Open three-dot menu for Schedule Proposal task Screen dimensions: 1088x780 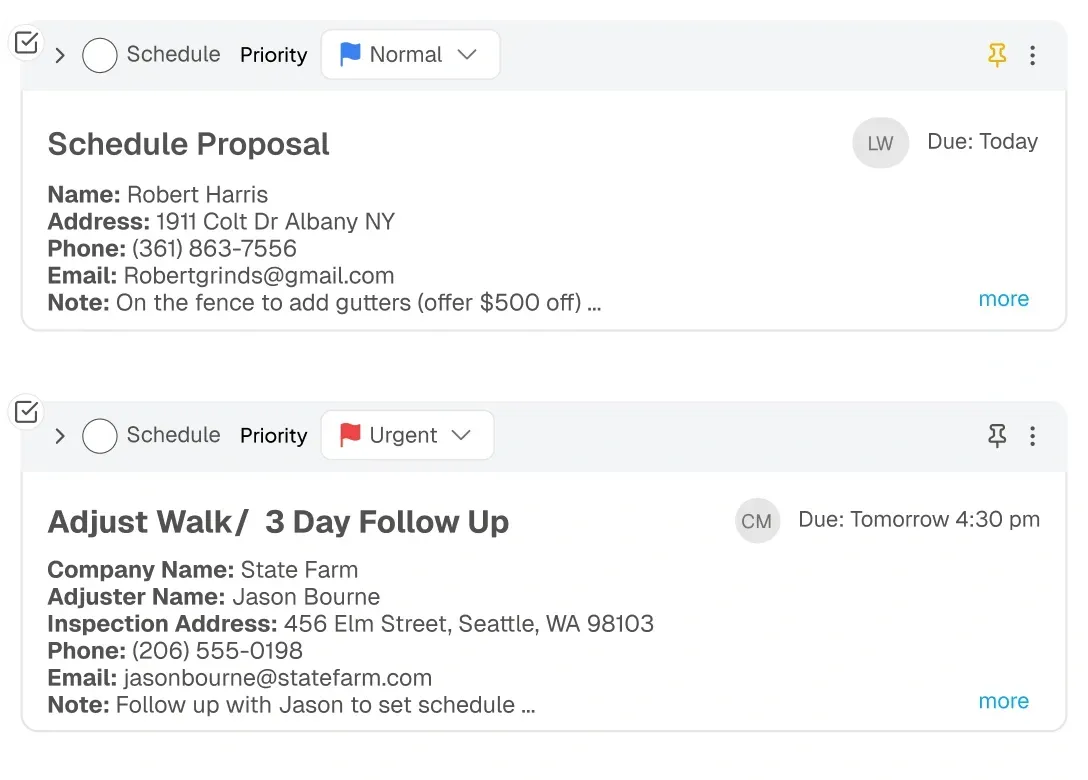(1032, 56)
